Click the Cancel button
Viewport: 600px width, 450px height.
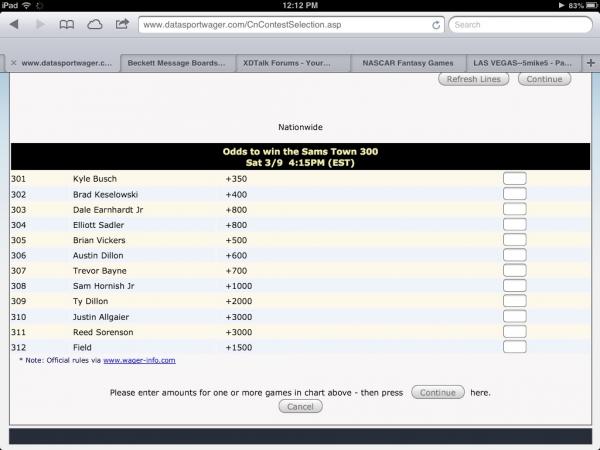[300, 407]
